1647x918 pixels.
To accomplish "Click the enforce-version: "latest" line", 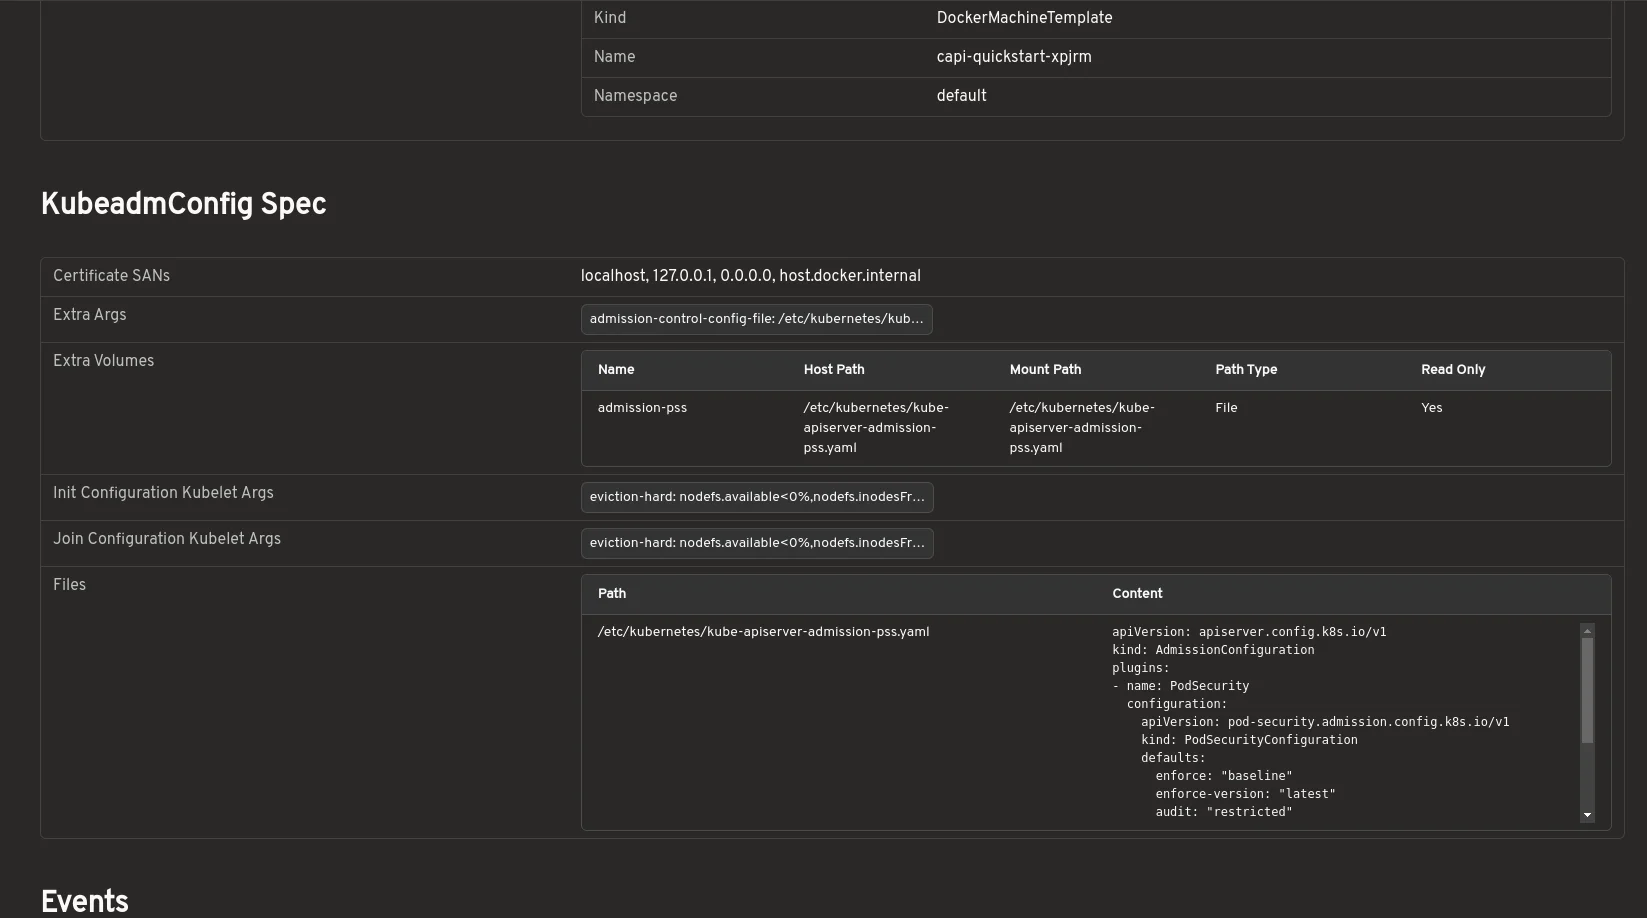I will pyautogui.click(x=1245, y=794).
